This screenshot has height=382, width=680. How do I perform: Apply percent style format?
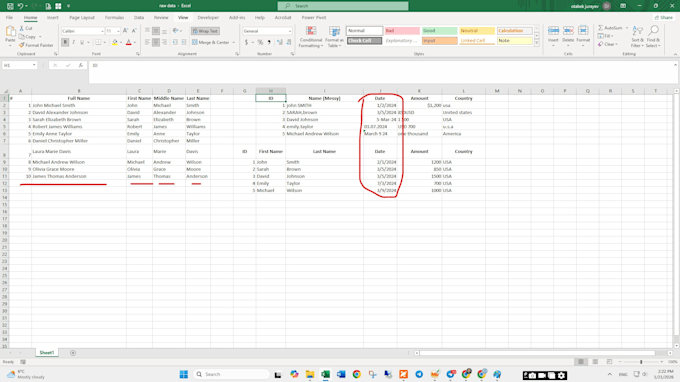[x=260, y=42]
